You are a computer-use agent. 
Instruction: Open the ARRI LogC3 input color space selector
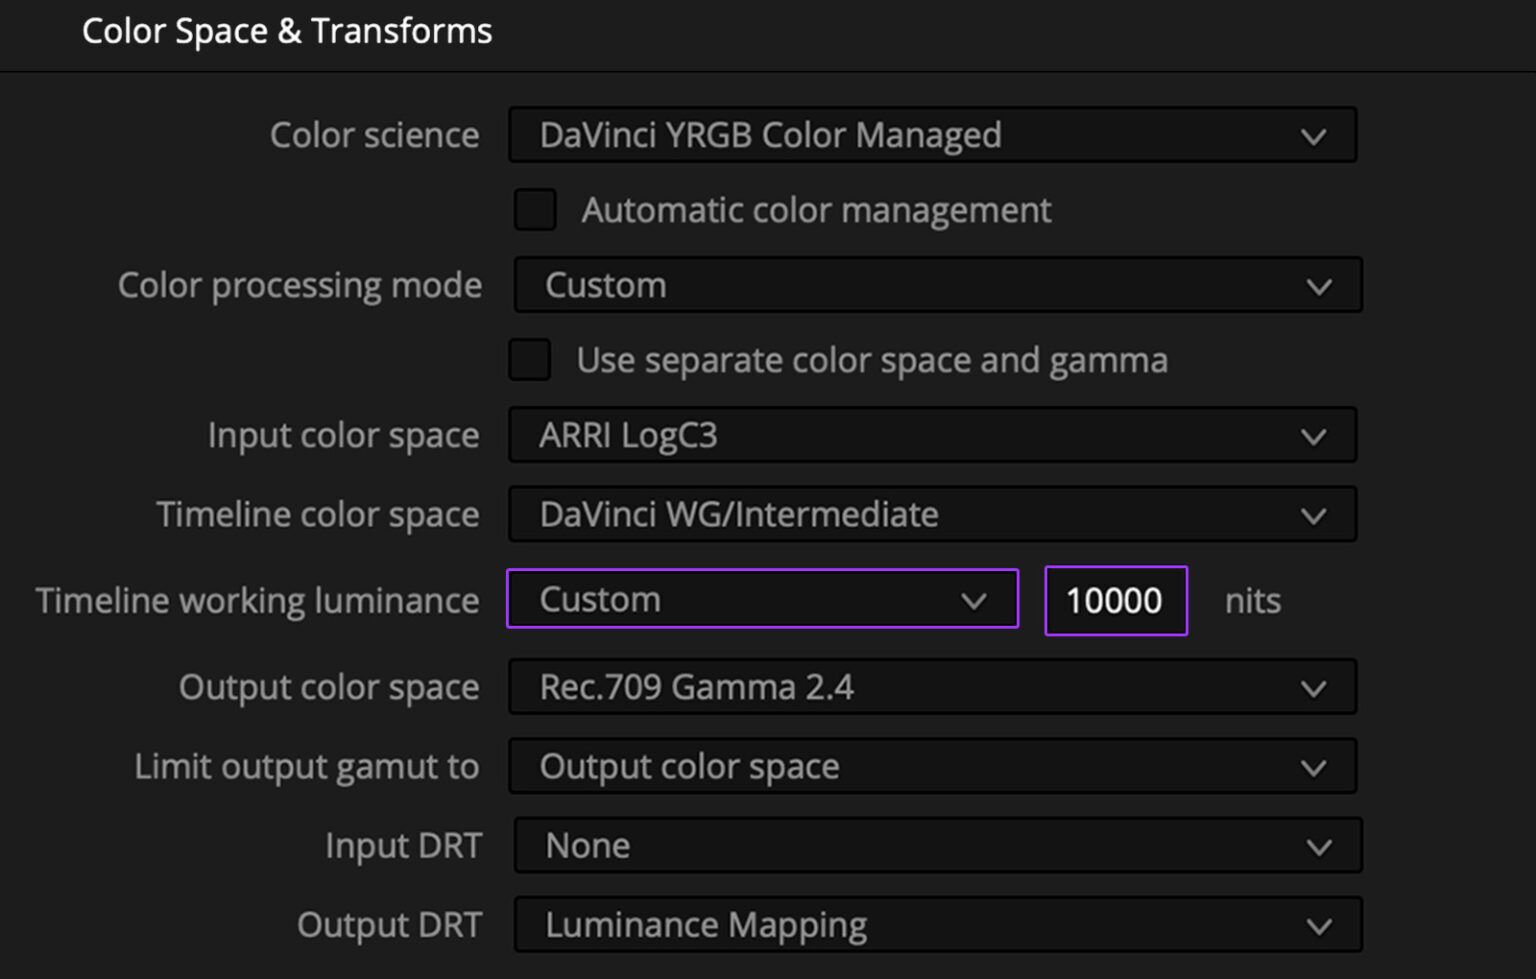tap(900, 435)
